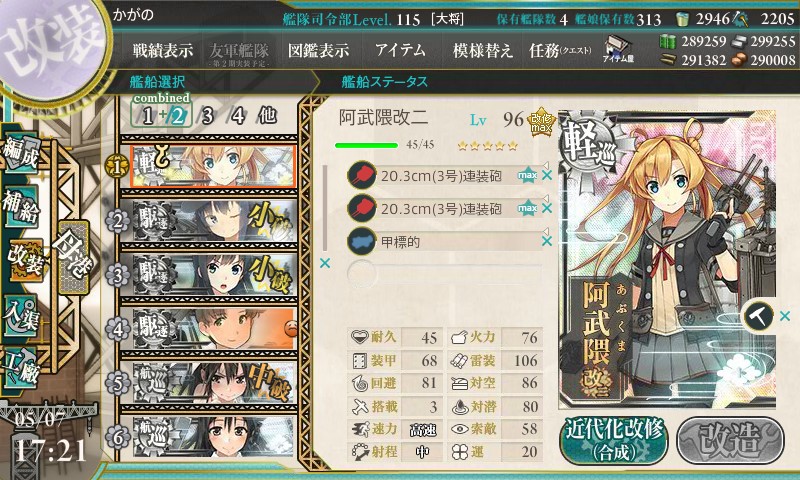Select fleet 3 tab
Screen dimensions: 800x480
pos(207,116)
